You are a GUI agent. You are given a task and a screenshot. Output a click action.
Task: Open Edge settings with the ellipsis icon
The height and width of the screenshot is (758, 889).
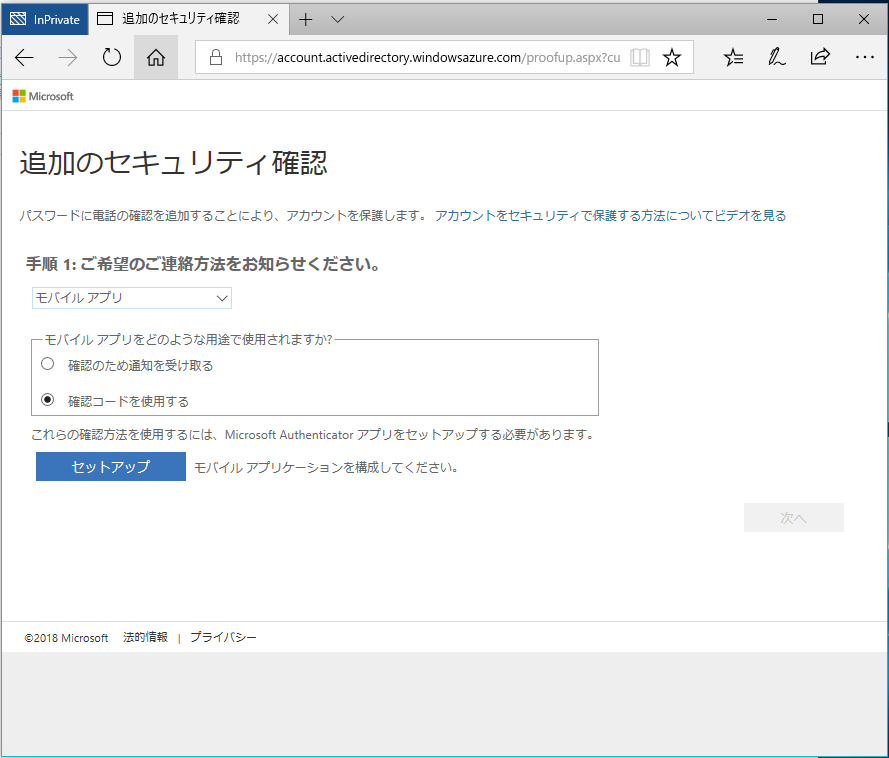864,57
